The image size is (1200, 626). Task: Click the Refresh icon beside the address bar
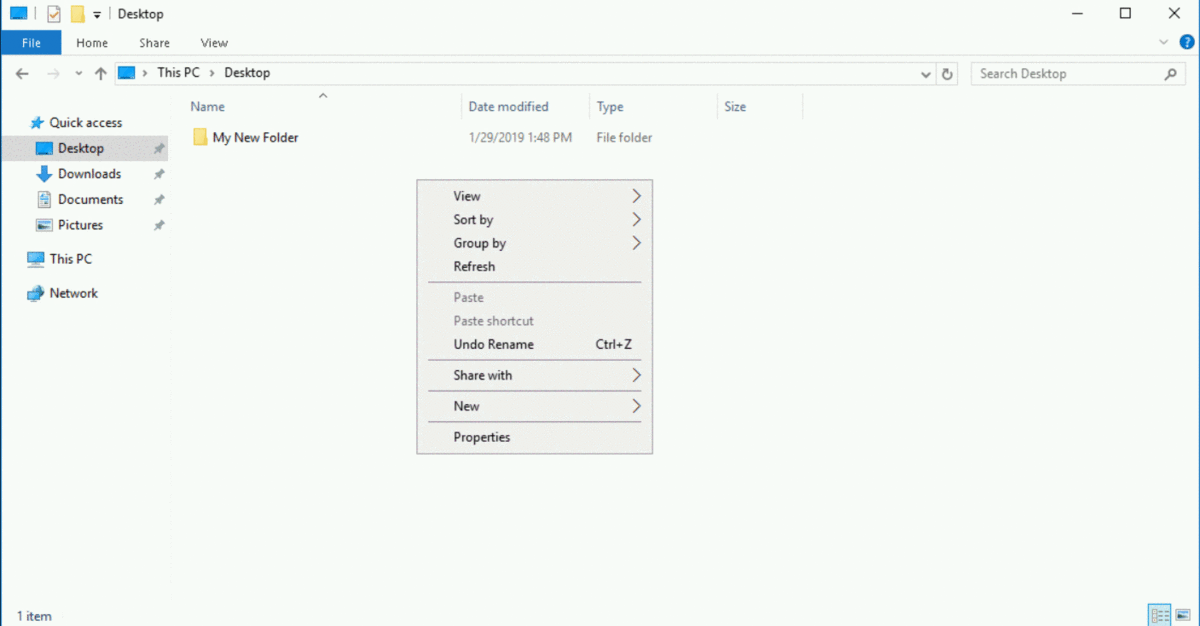pos(946,73)
